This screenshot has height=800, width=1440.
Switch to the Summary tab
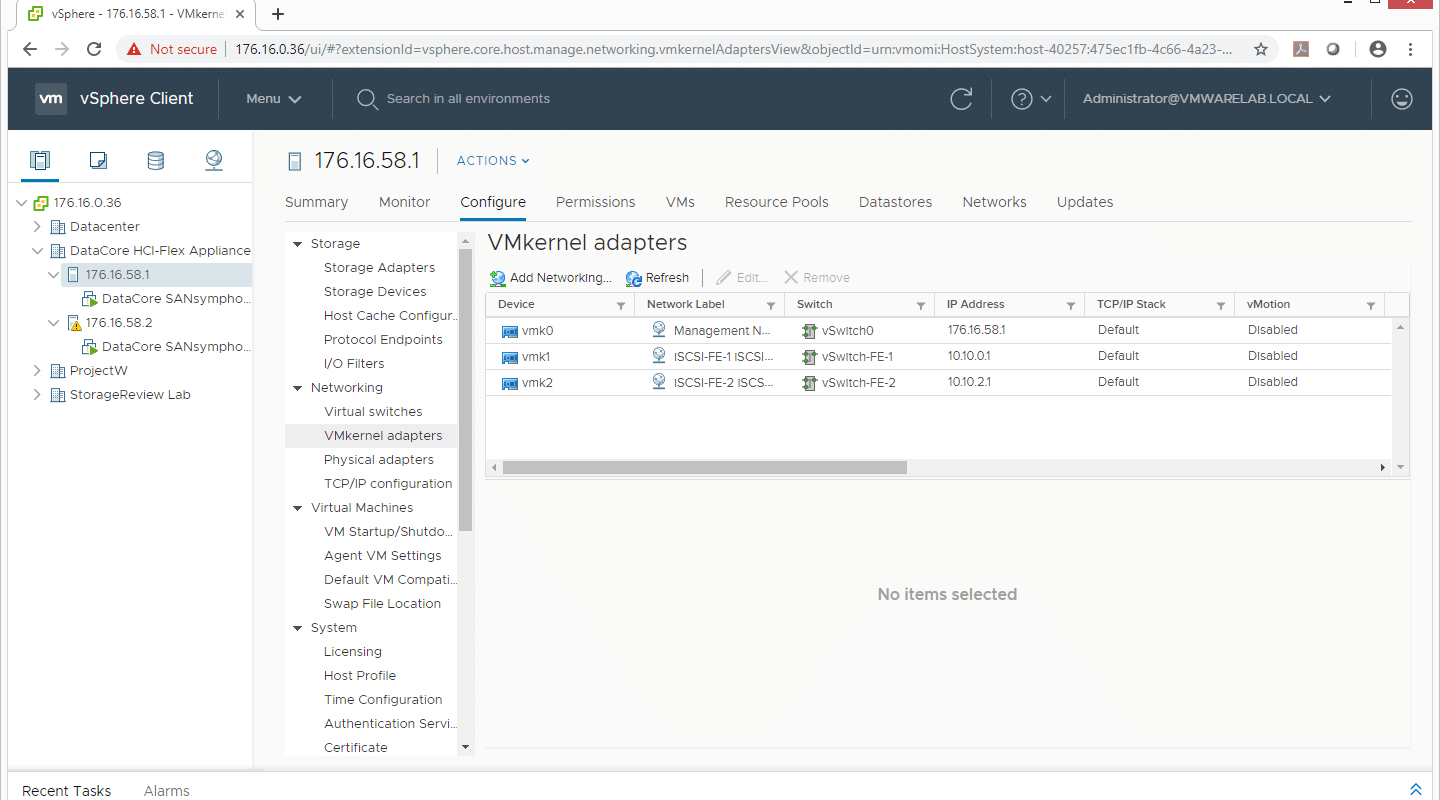pyautogui.click(x=316, y=202)
